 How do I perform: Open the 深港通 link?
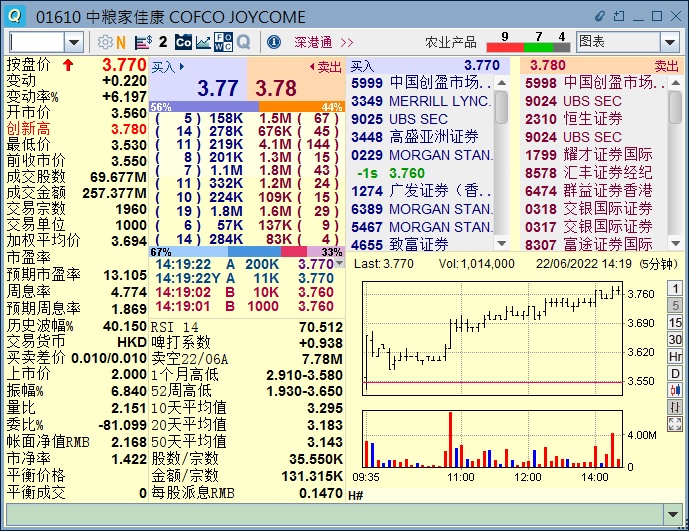pyautogui.click(x=313, y=43)
